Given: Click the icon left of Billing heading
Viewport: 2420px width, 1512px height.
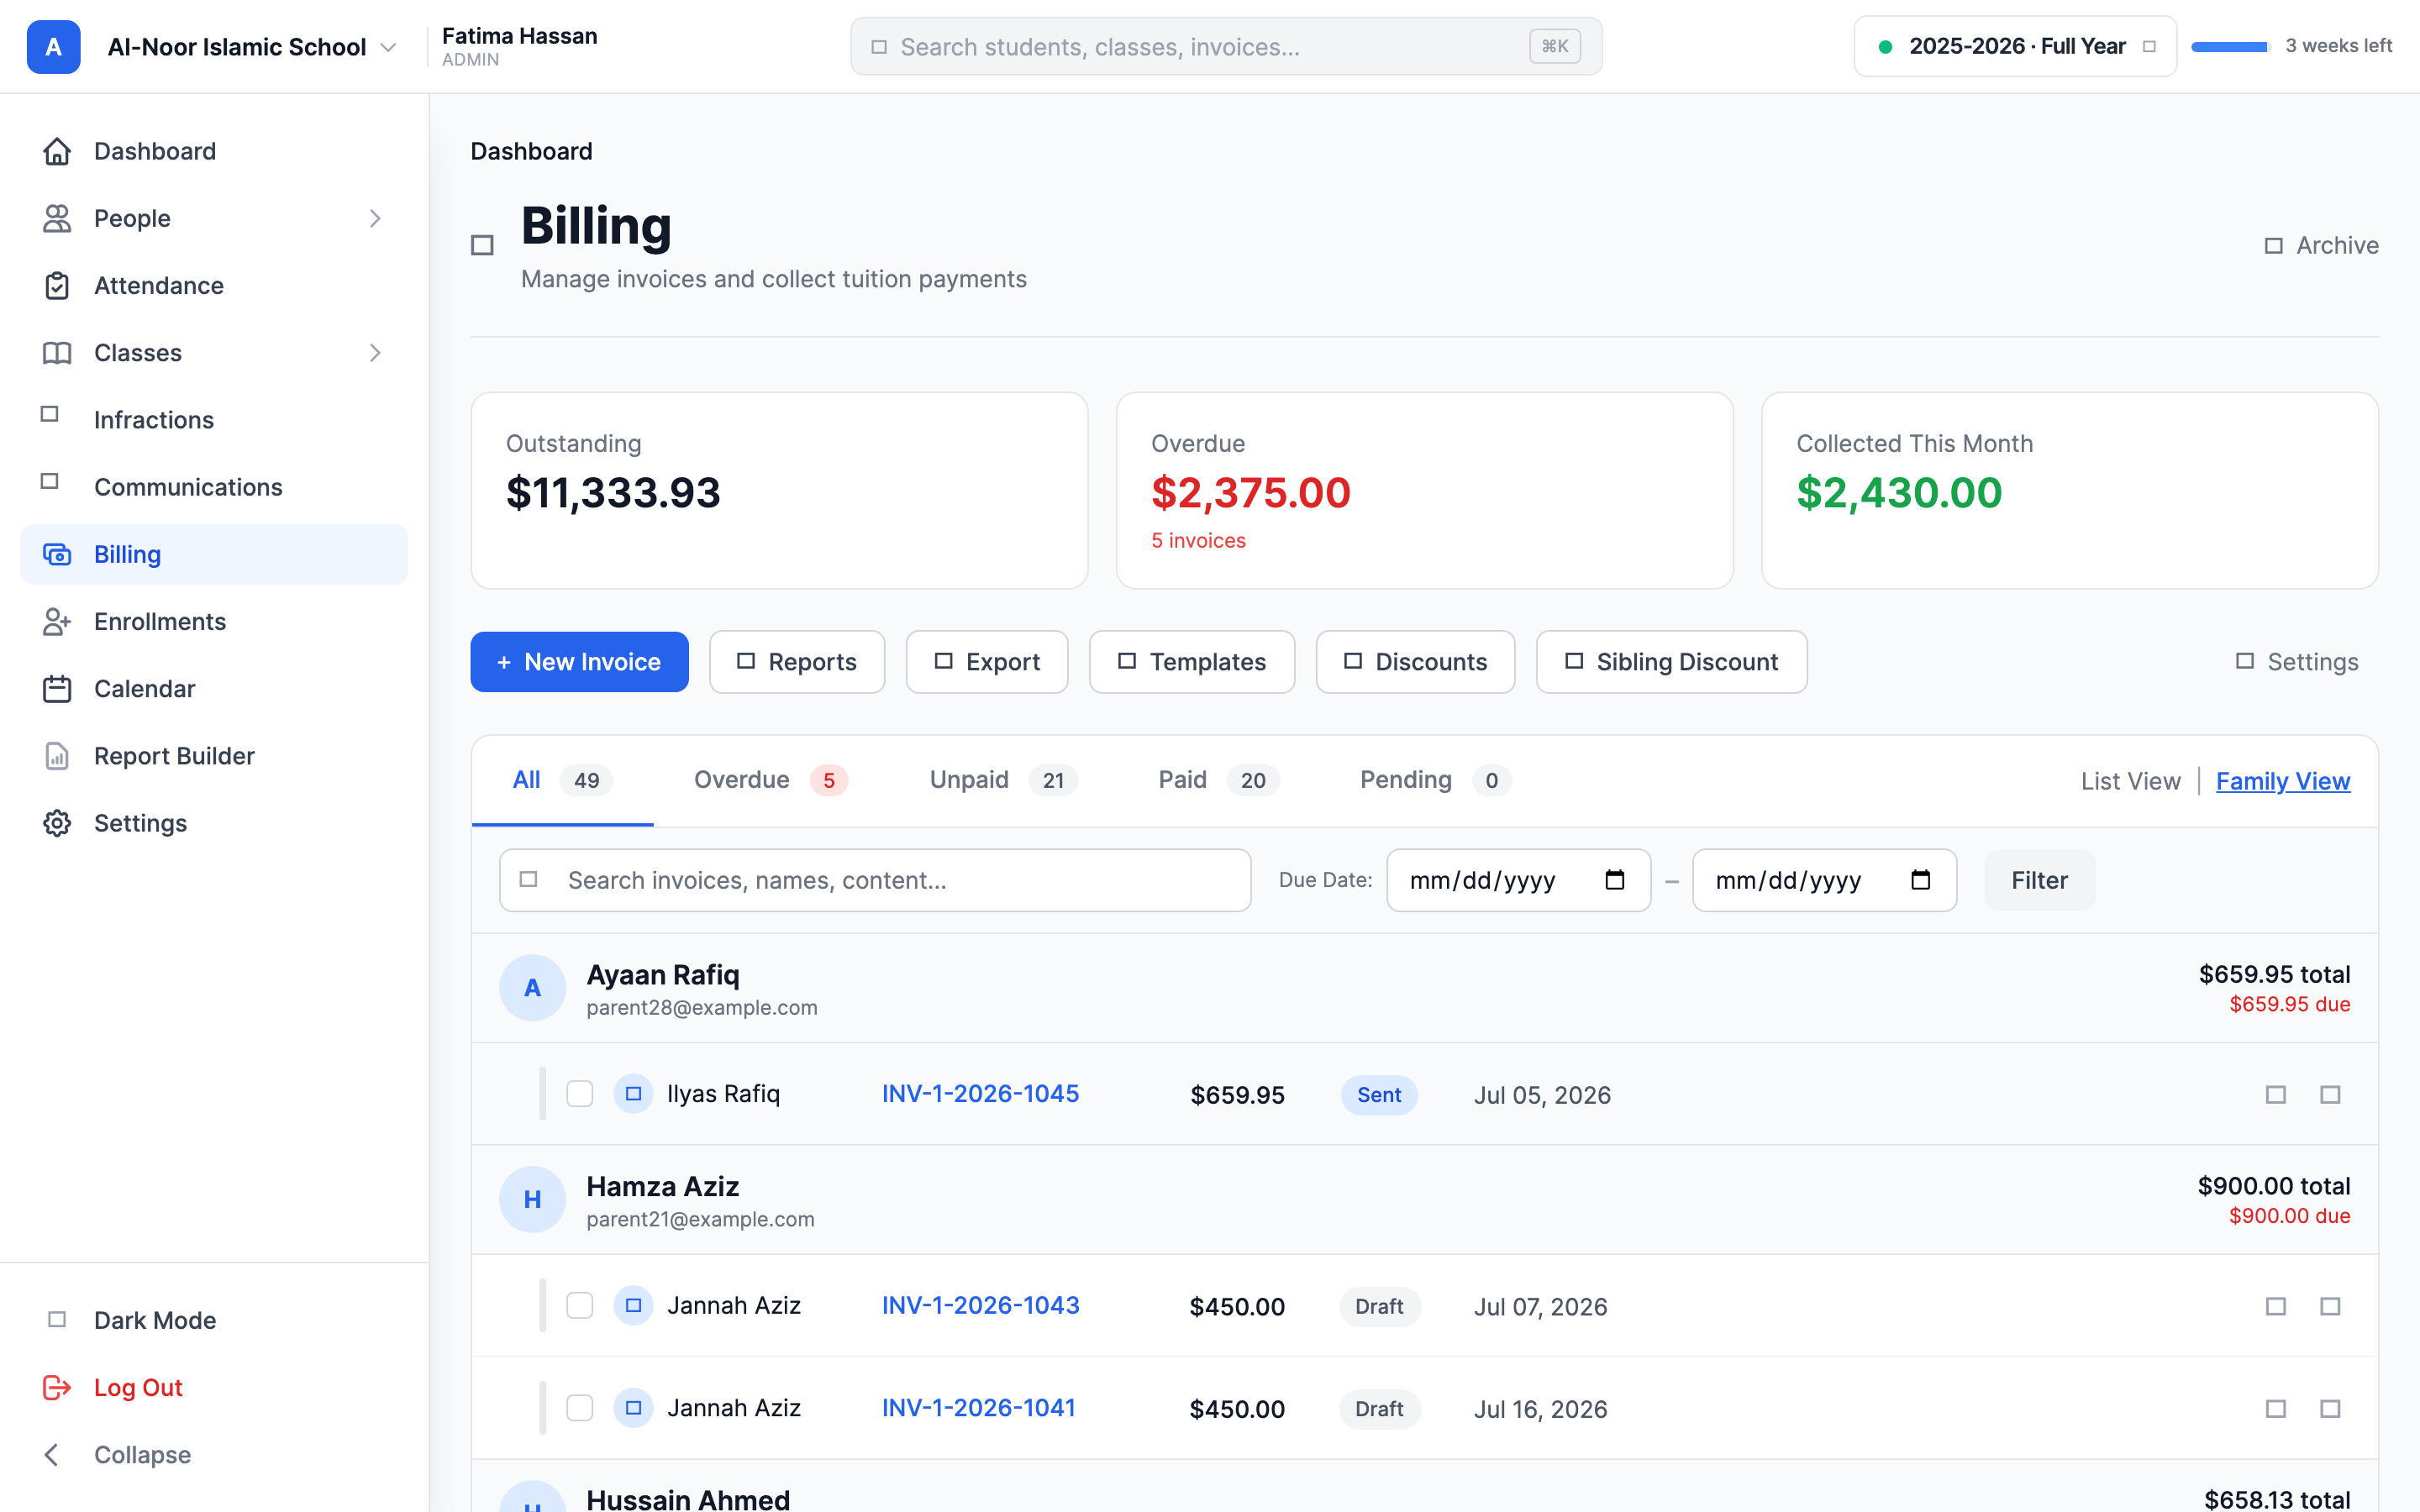Looking at the screenshot, I should coord(482,245).
